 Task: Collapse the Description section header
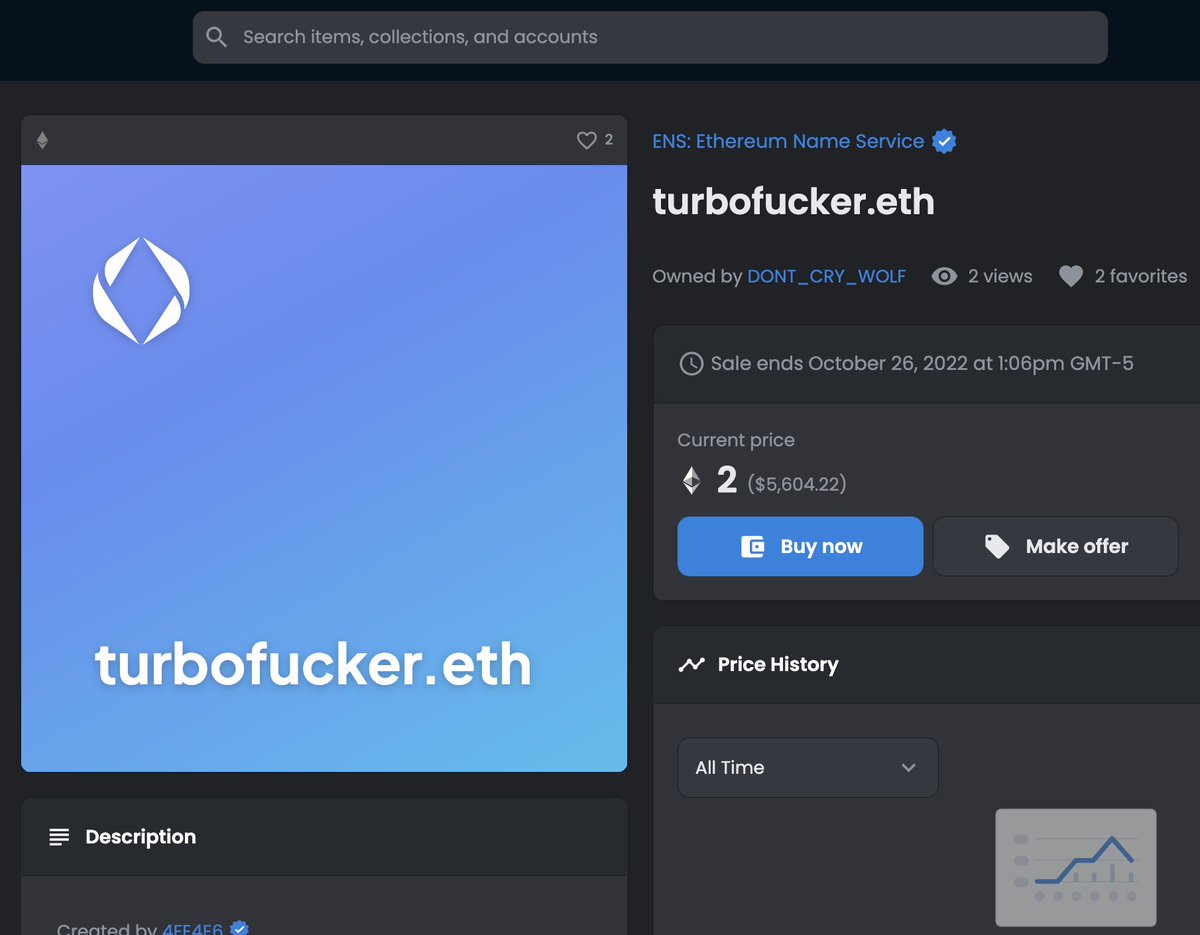point(324,837)
